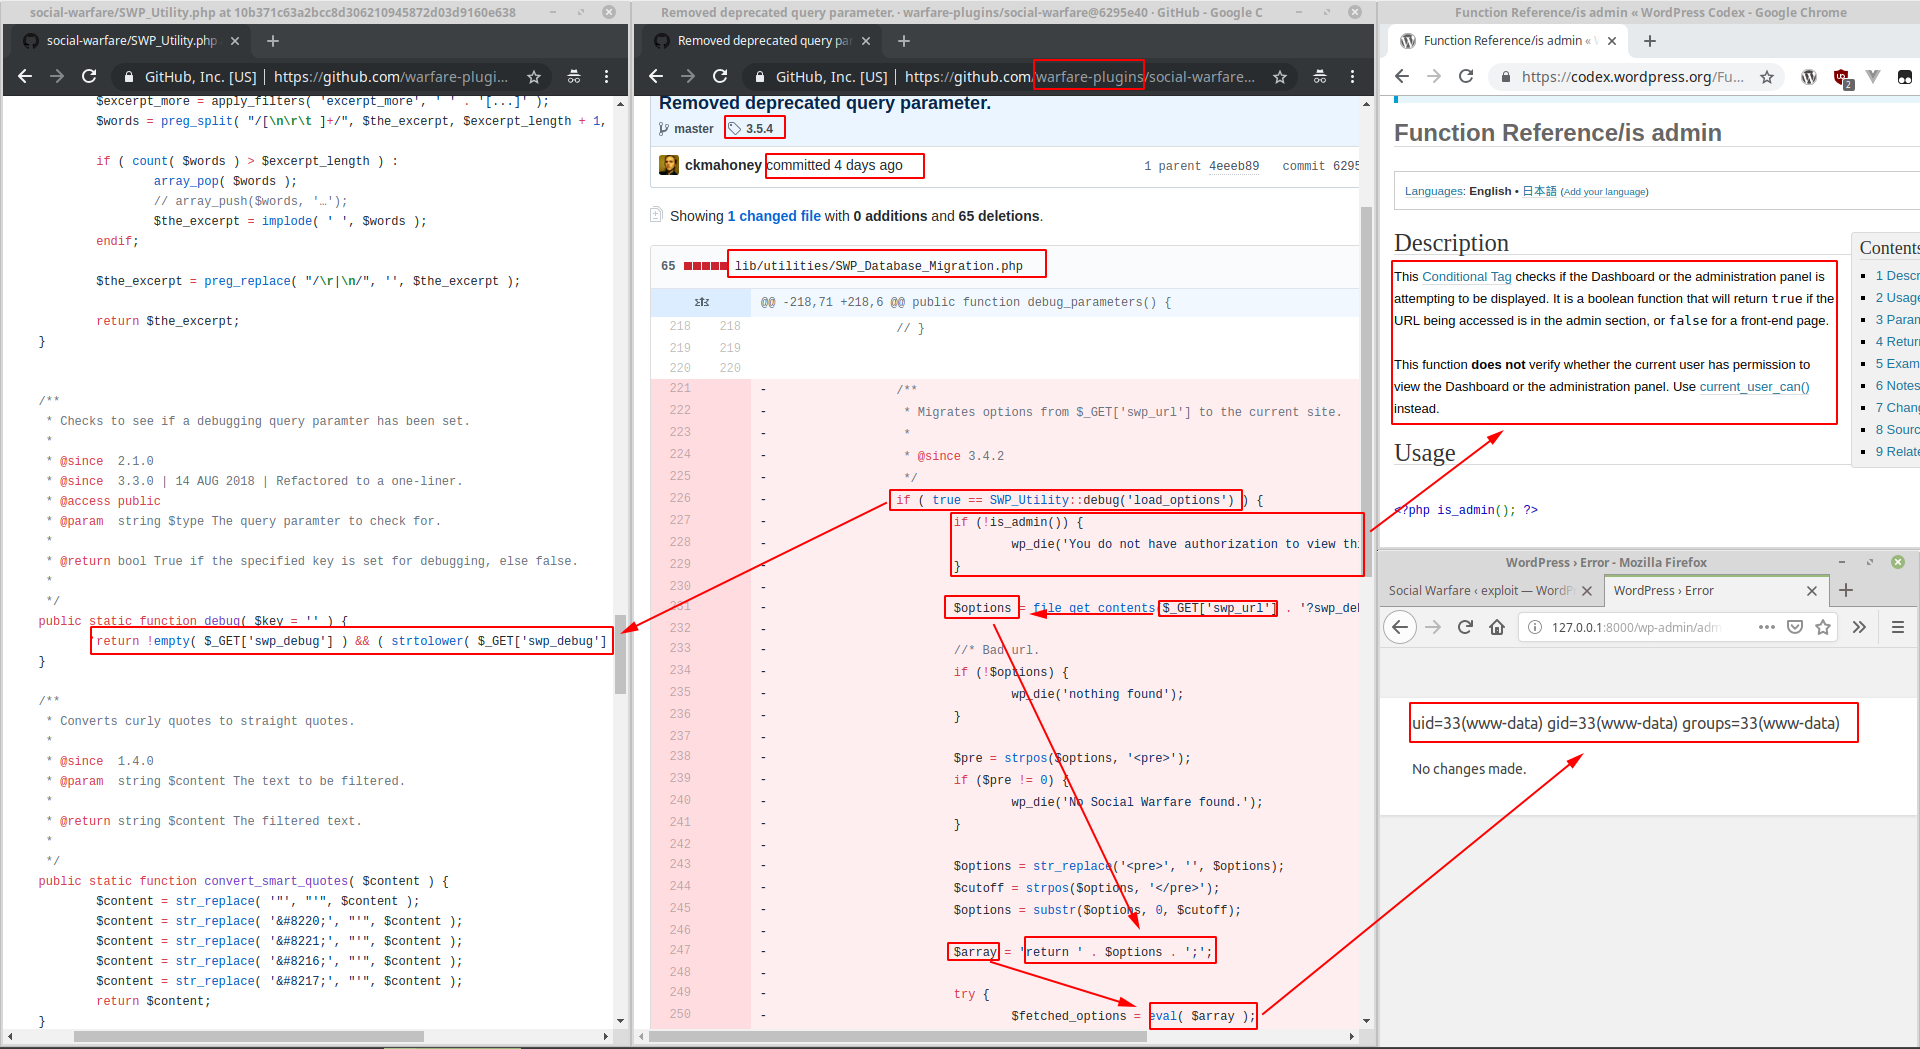Open a new tab in the commit window
1920x1049 pixels.
tap(904, 41)
